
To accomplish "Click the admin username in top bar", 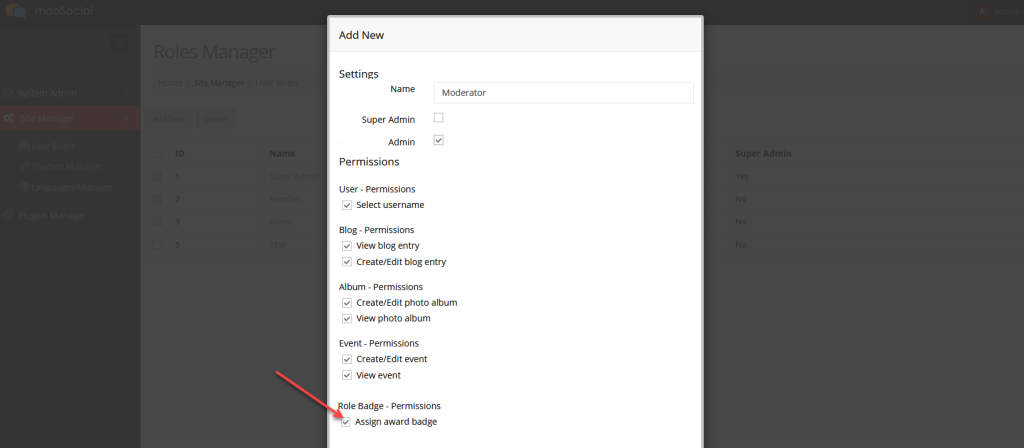I will (x=1006, y=11).
